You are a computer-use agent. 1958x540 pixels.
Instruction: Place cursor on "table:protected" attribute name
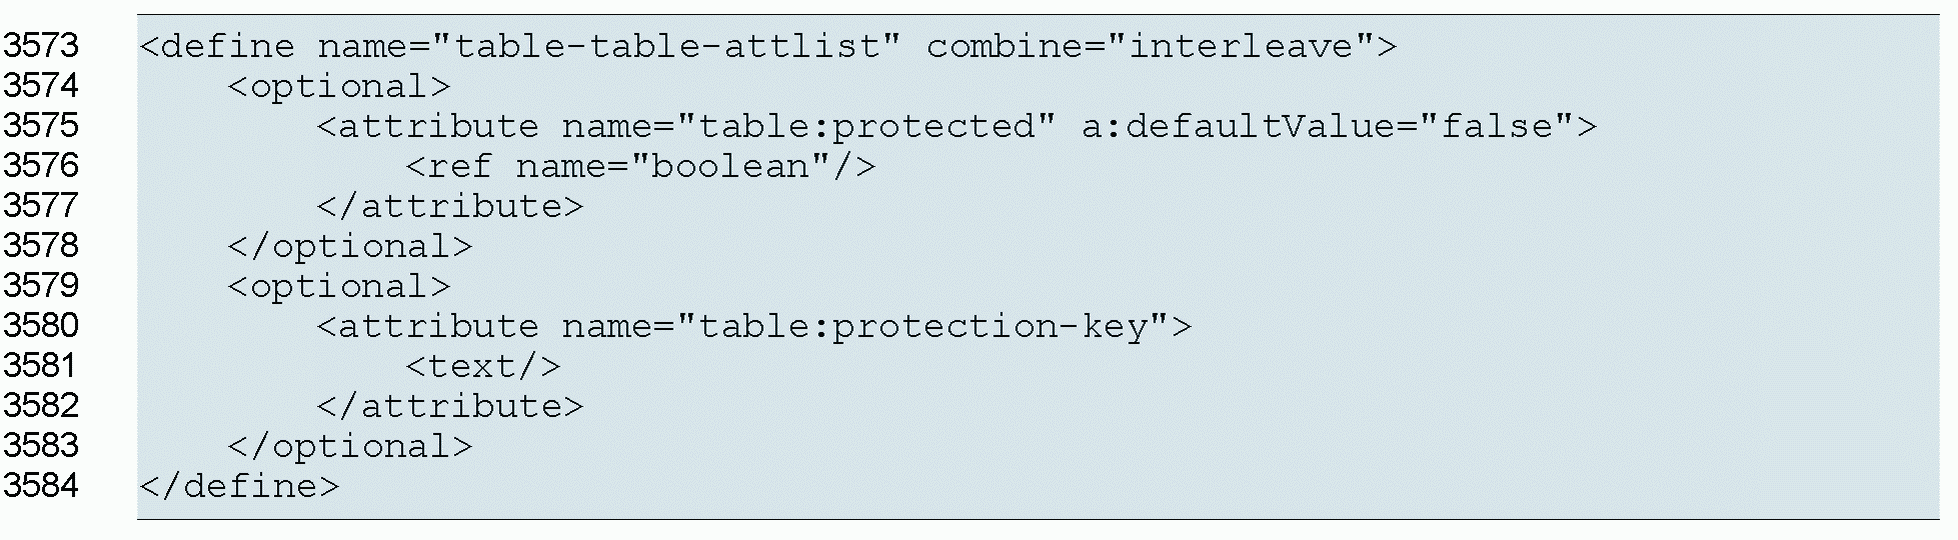(x=865, y=126)
